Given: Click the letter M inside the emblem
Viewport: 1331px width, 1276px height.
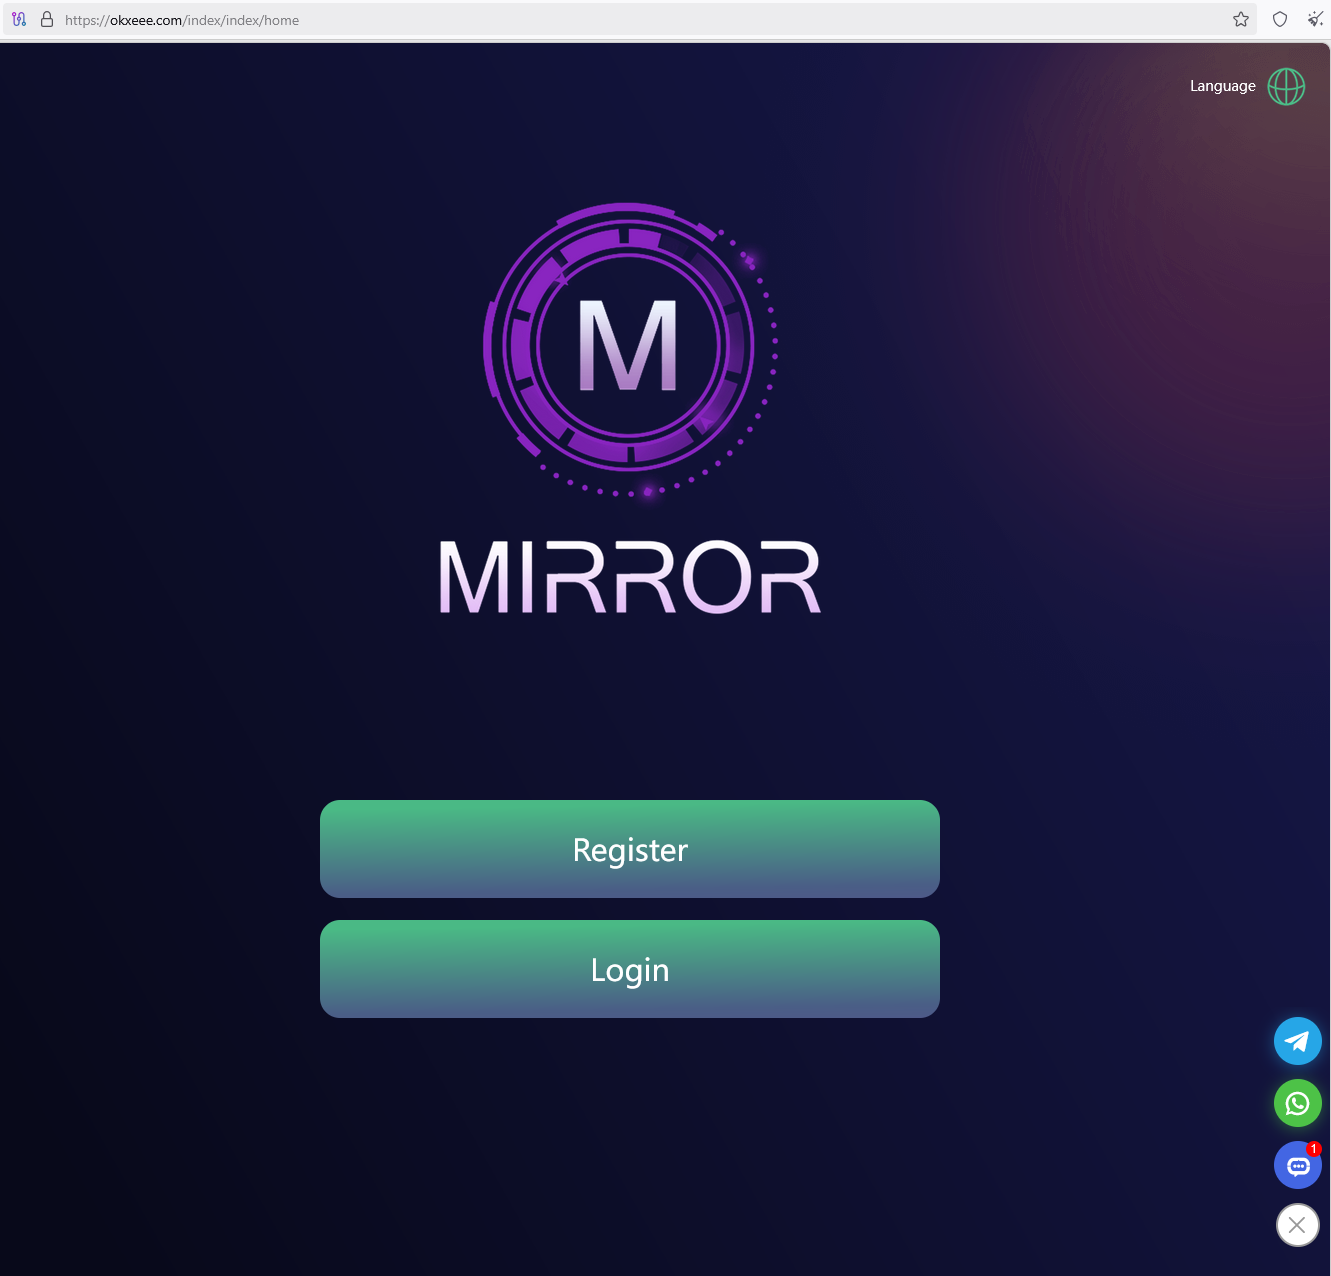Looking at the screenshot, I should tap(628, 346).
